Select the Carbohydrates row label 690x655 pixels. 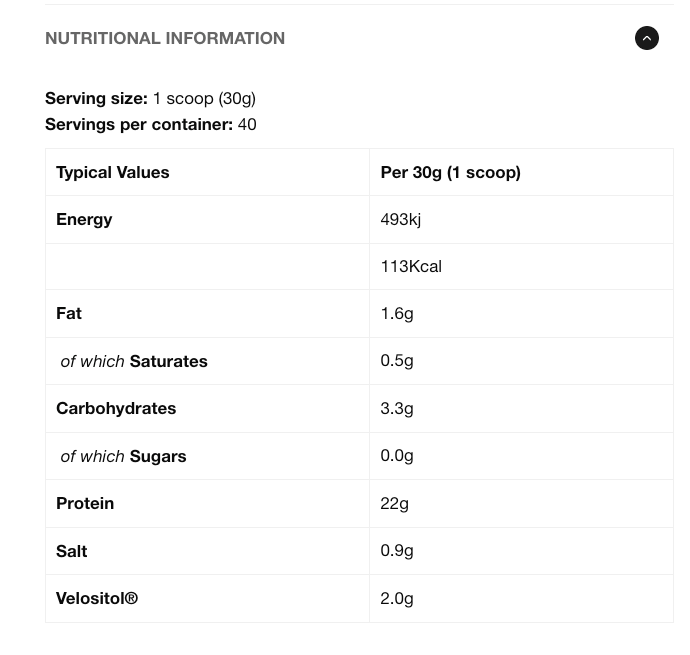tap(116, 408)
